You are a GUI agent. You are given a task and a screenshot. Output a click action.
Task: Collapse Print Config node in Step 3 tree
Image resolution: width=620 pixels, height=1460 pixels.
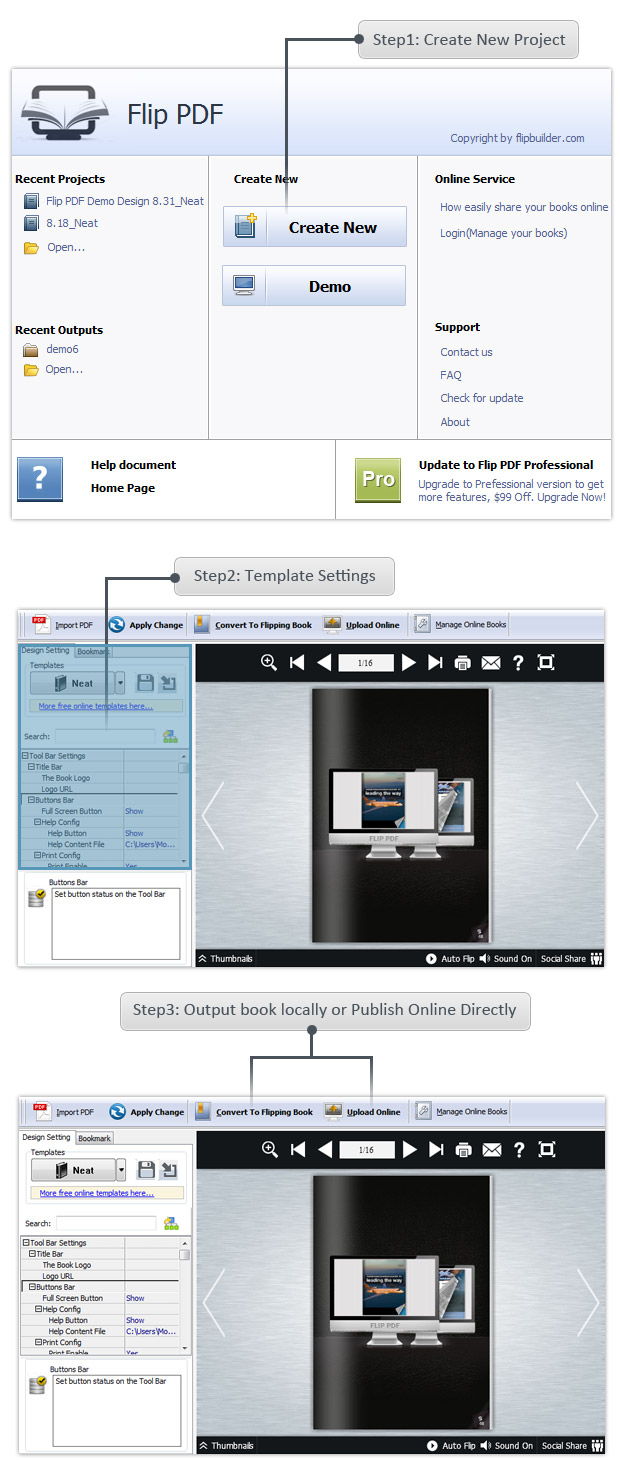click(x=38, y=1342)
